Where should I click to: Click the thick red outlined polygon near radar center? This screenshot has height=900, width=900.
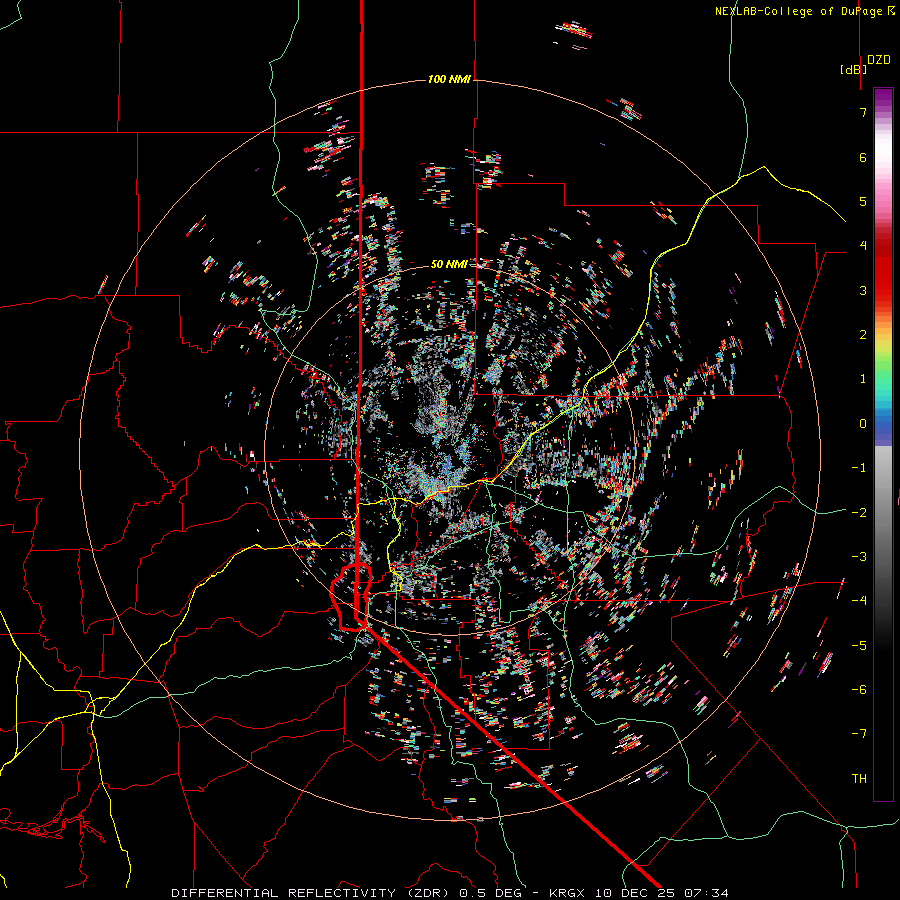(x=351, y=597)
